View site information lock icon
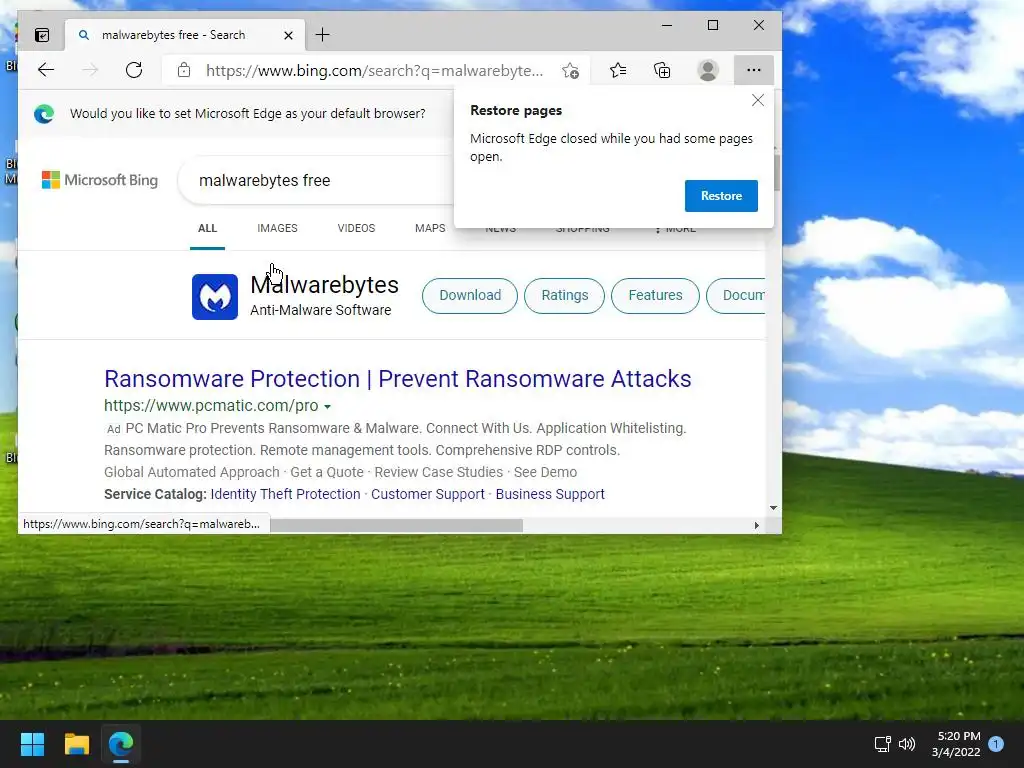This screenshot has width=1024, height=768. pos(184,70)
